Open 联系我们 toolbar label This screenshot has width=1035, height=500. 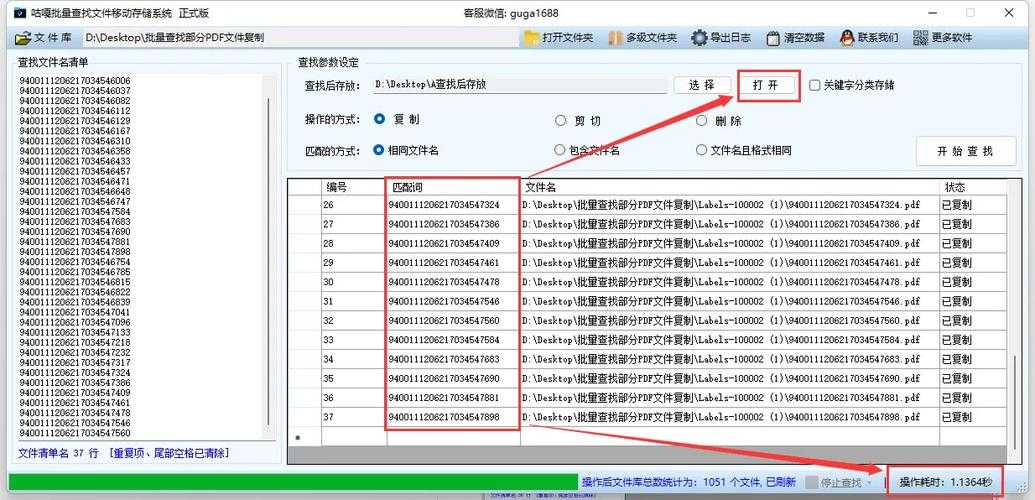[x=878, y=38]
